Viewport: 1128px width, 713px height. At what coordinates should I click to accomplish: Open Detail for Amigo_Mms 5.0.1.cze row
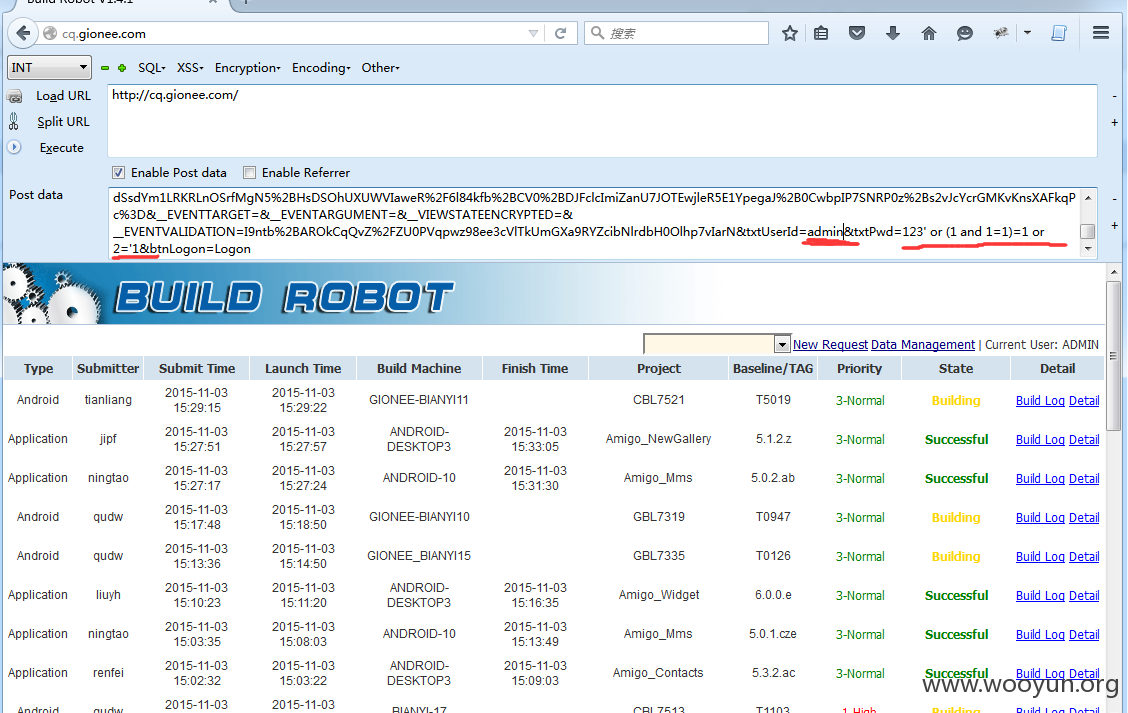1083,634
